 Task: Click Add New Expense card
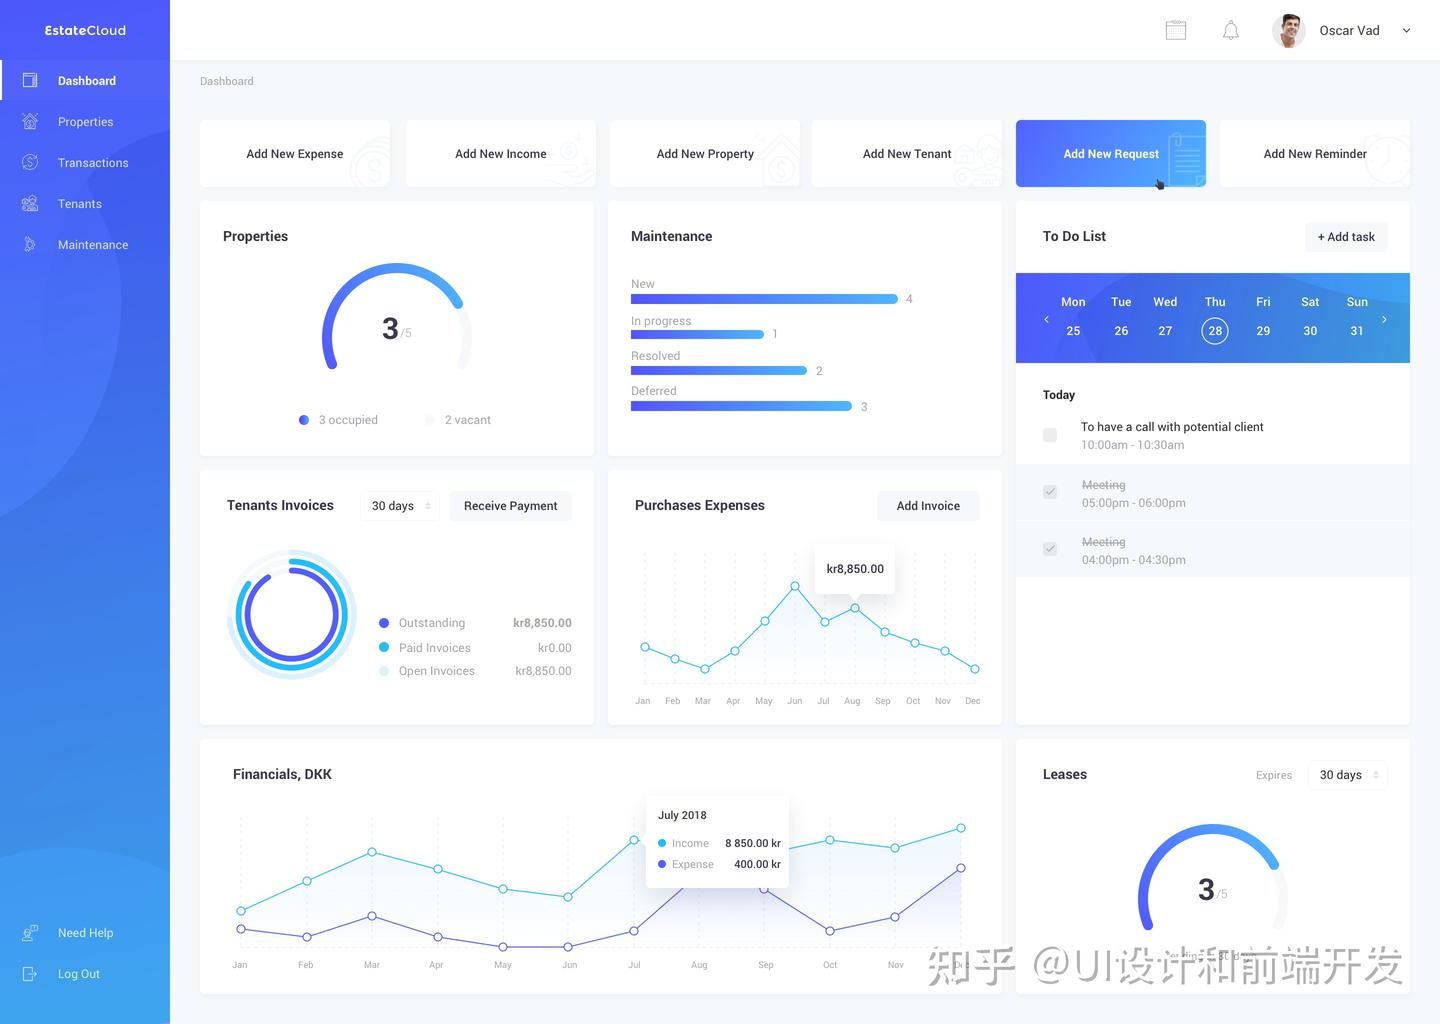click(x=295, y=153)
